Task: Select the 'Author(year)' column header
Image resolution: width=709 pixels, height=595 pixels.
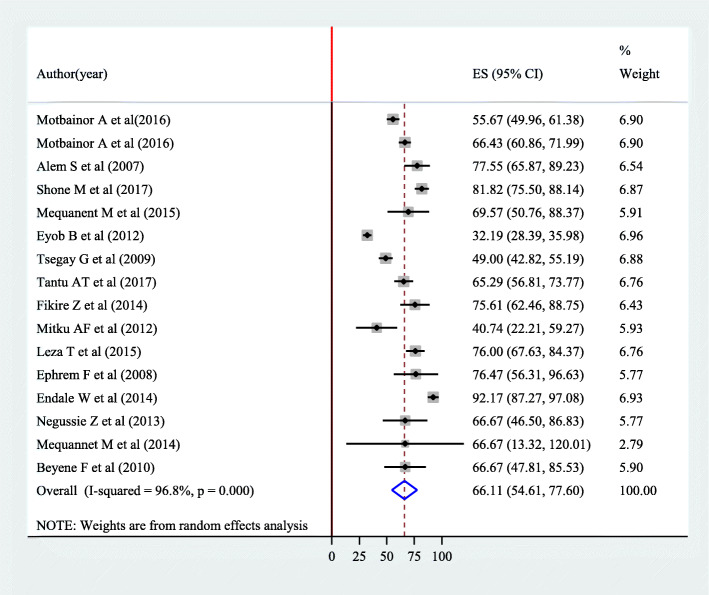Action: (72, 74)
